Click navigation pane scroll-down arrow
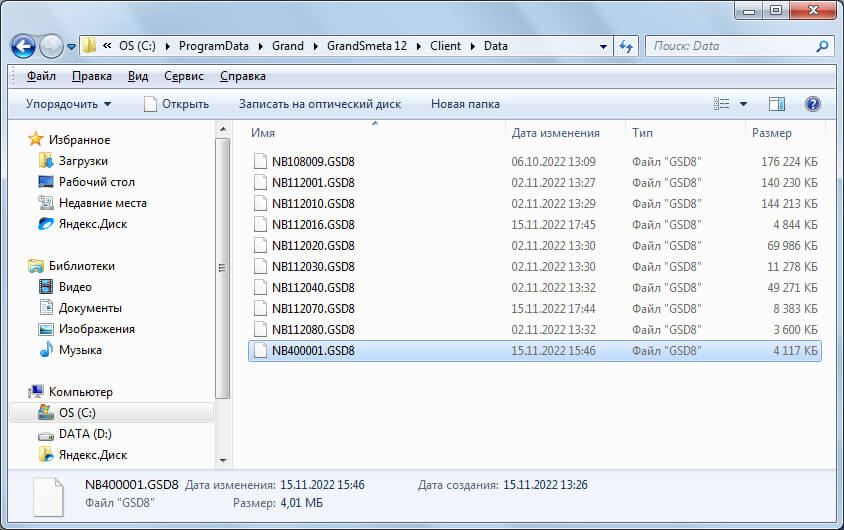This screenshot has width=844, height=530. 223,461
